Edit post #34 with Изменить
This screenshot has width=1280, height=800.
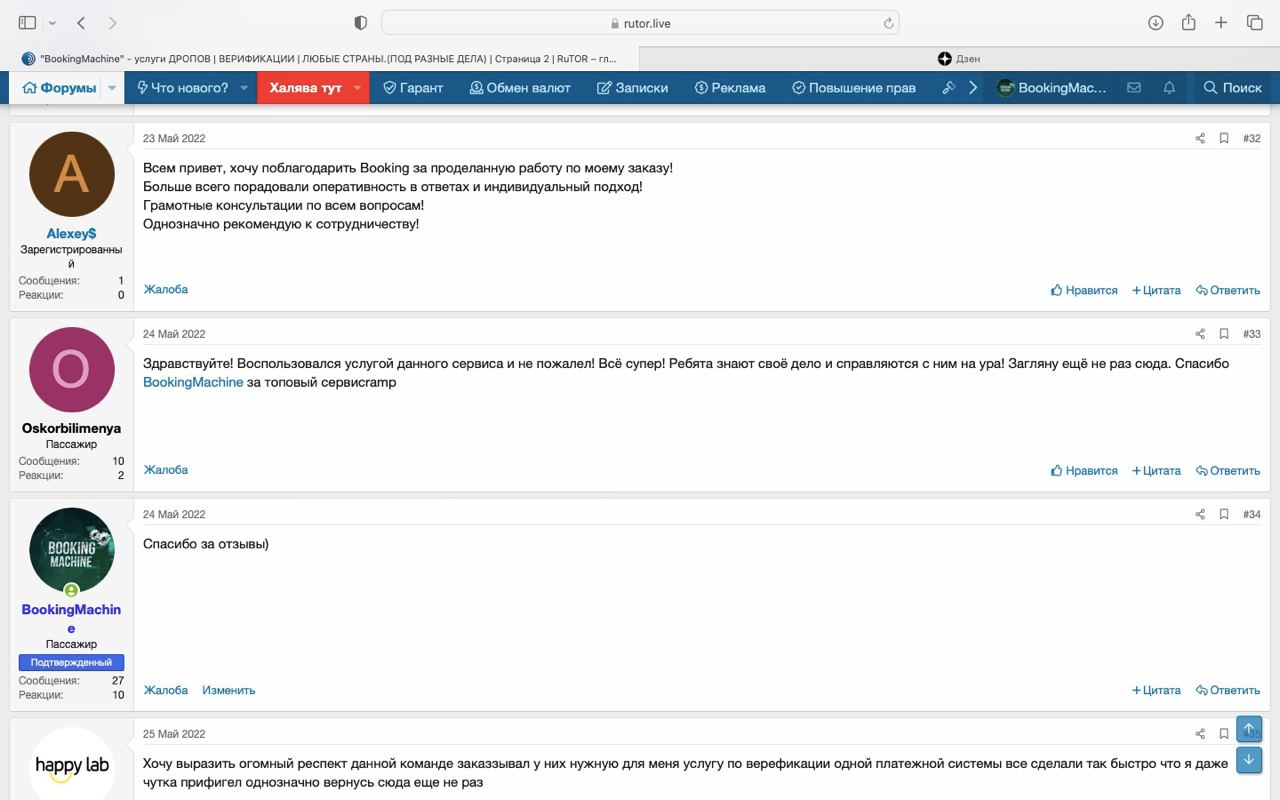pyautogui.click(x=228, y=690)
